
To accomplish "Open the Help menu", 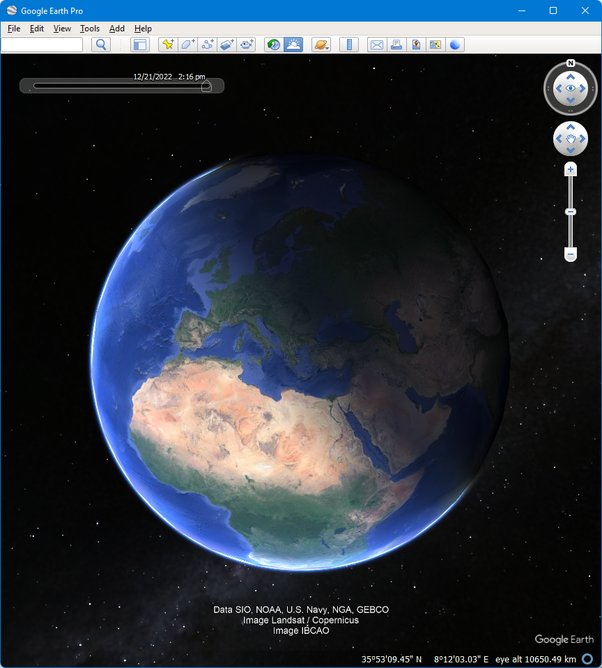I will click(143, 29).
